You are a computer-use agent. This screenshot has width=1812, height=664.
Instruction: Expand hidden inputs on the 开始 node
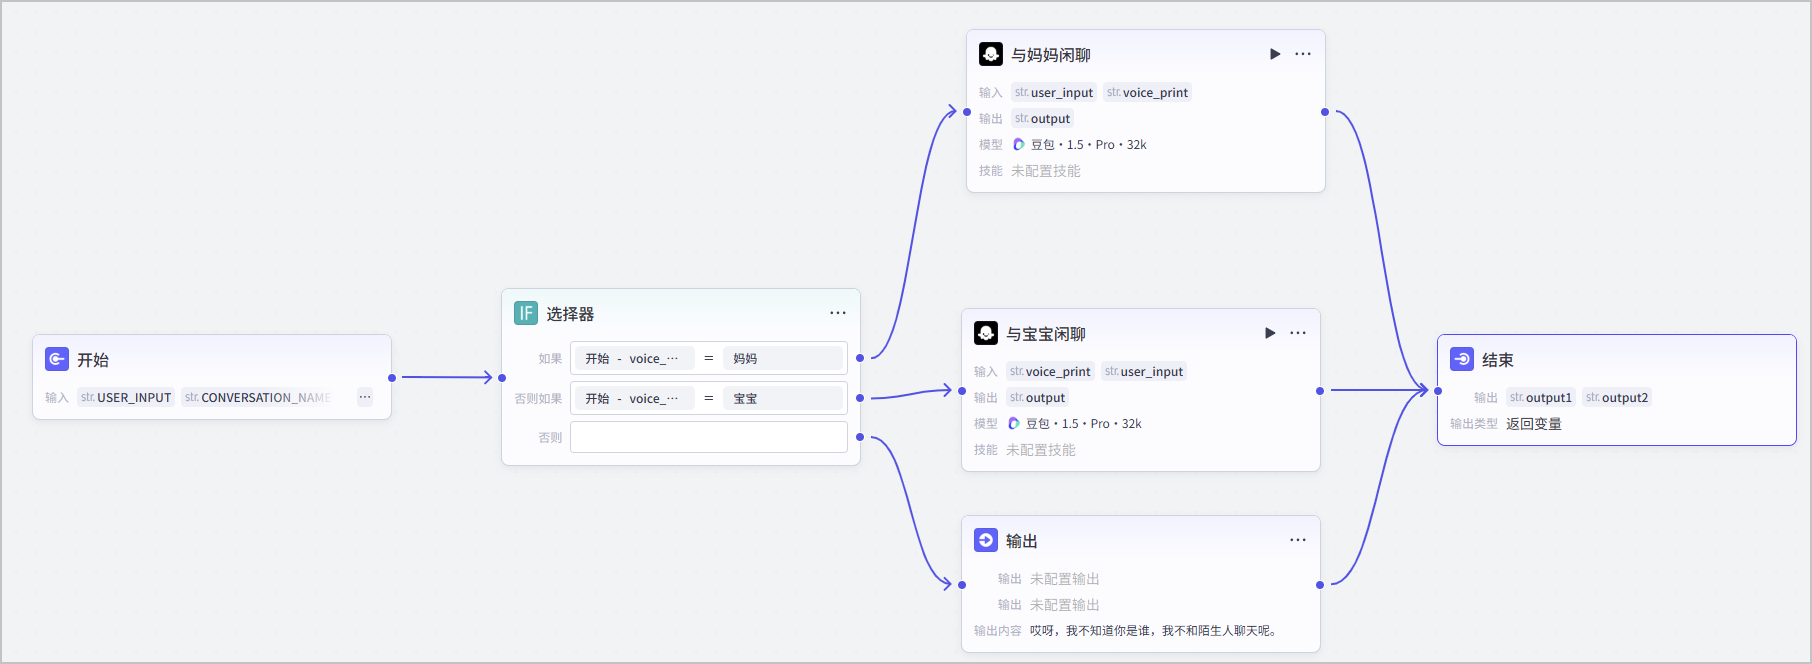pos(365,397)
